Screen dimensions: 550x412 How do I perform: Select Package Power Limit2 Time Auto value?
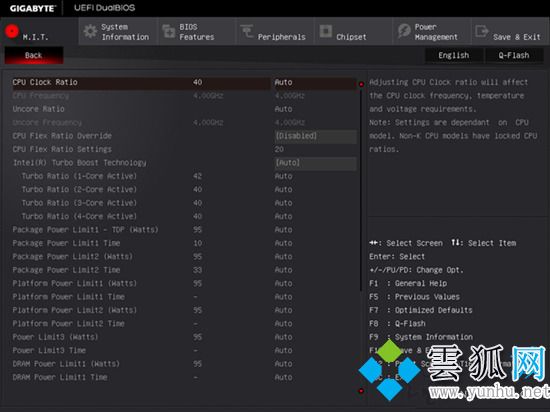(x=283, y=270)
